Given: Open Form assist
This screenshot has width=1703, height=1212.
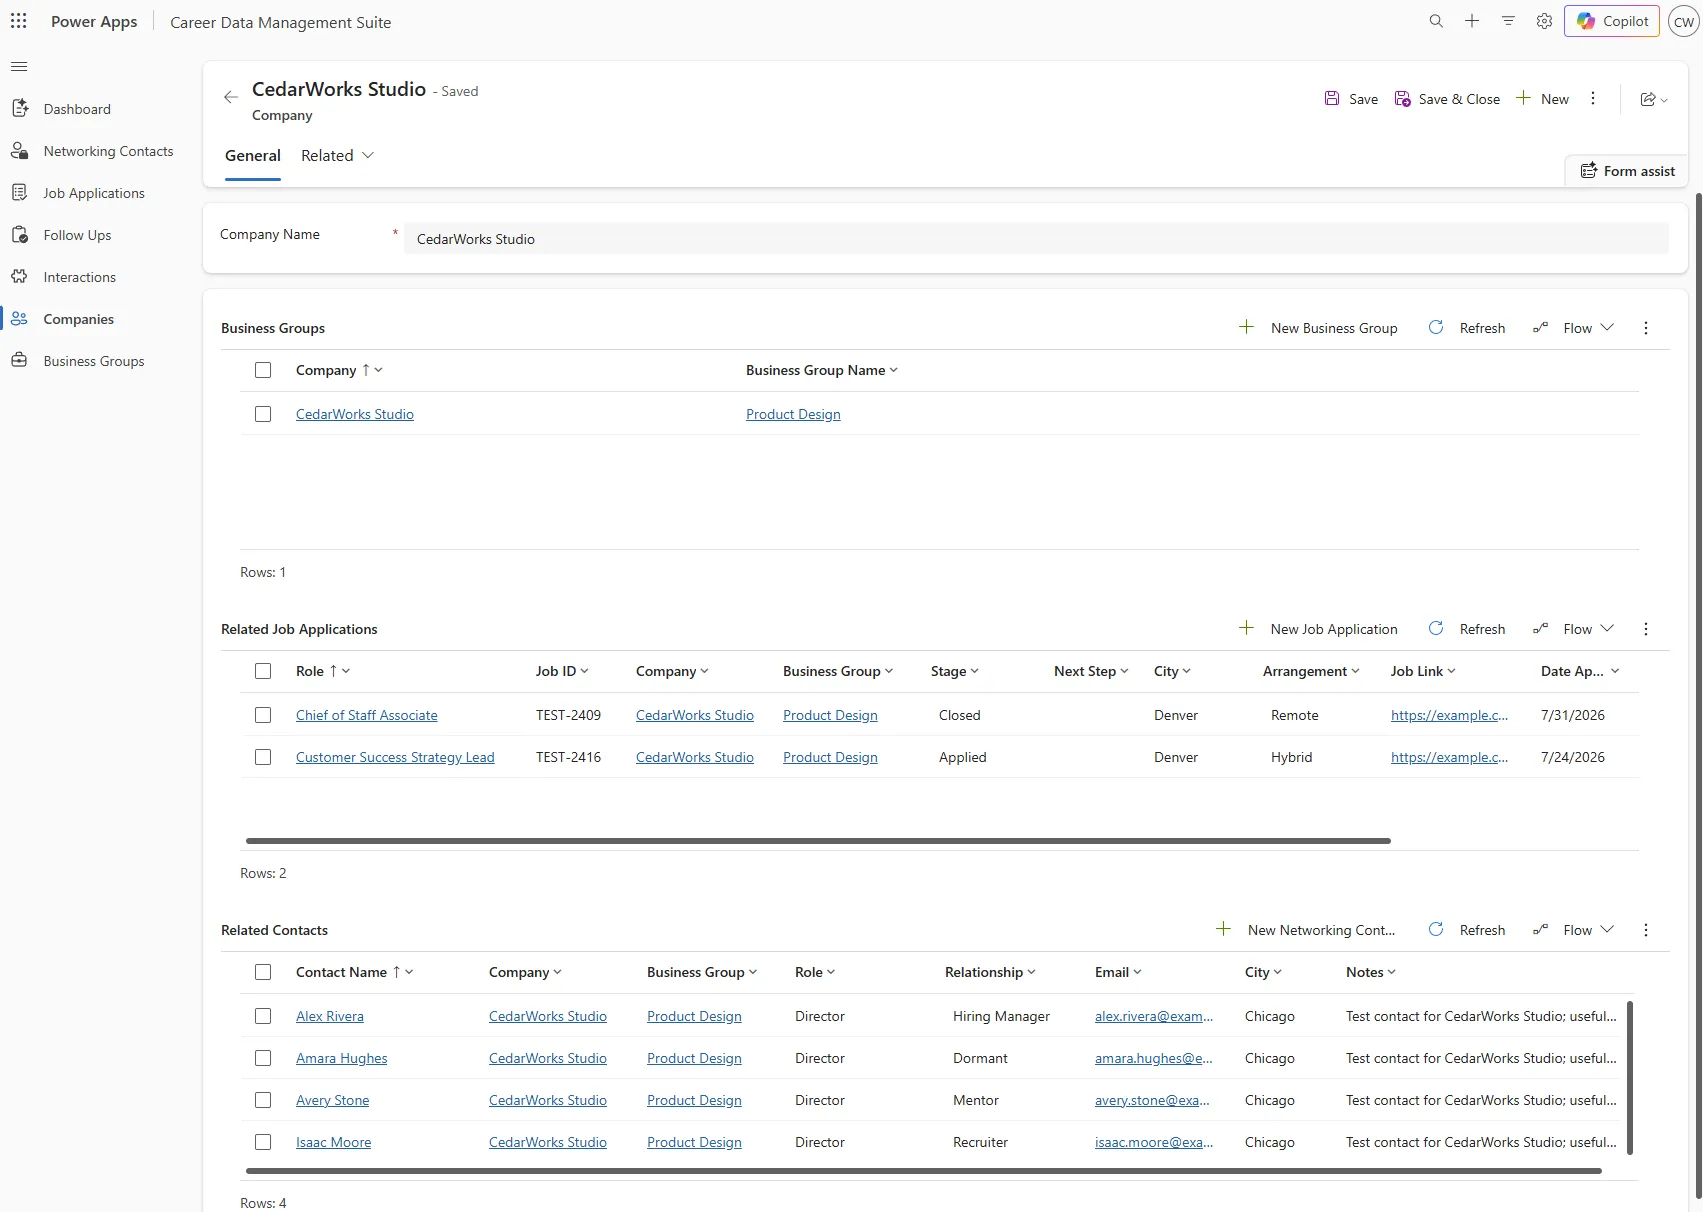Looking at the screenshot, I should pos(1627,171).
